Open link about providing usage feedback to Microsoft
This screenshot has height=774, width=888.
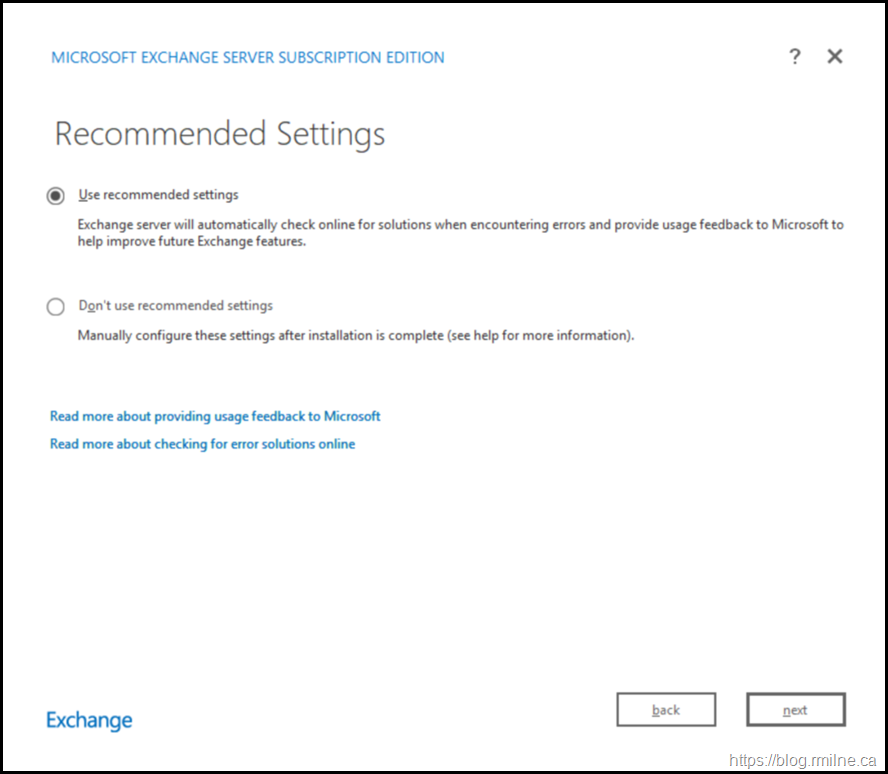(x=215, y=416)
